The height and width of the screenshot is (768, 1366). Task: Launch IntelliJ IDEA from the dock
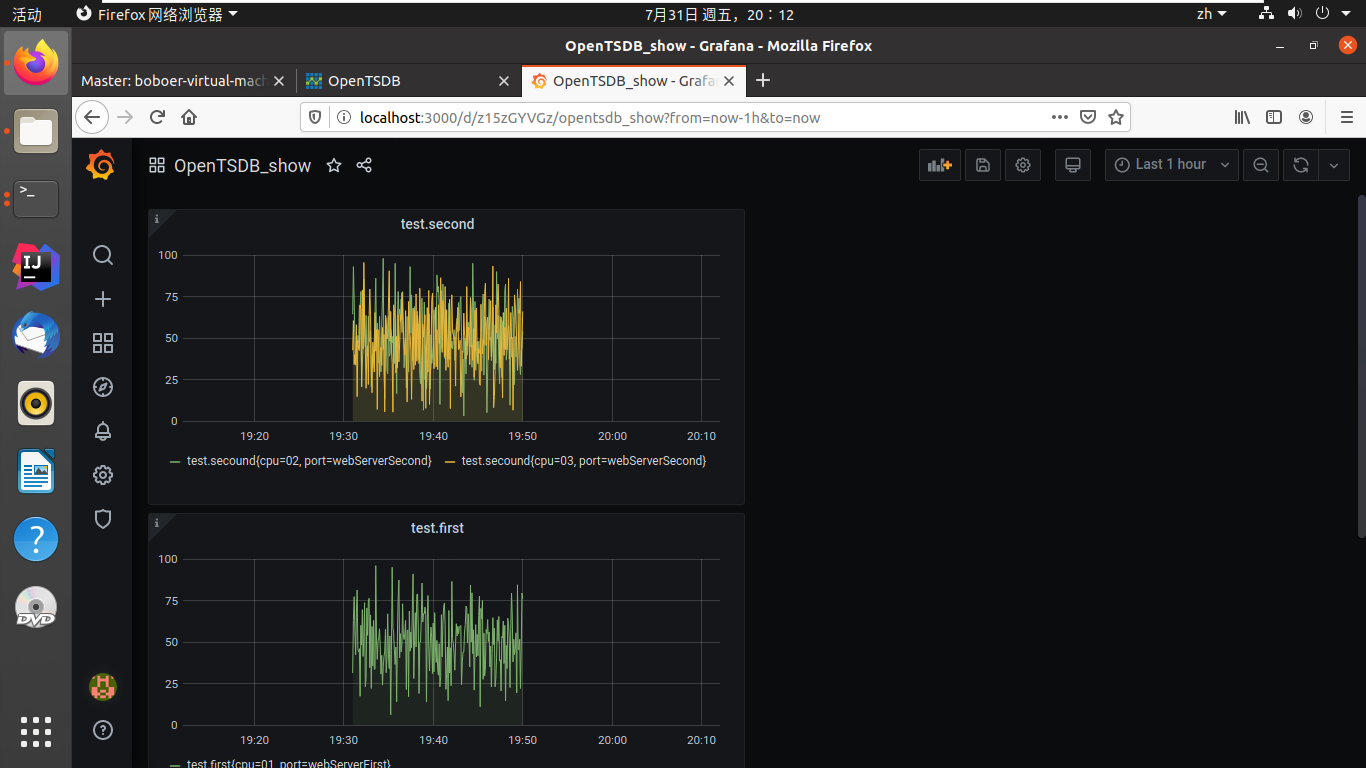pyautogui.click(x=36, y=267)
